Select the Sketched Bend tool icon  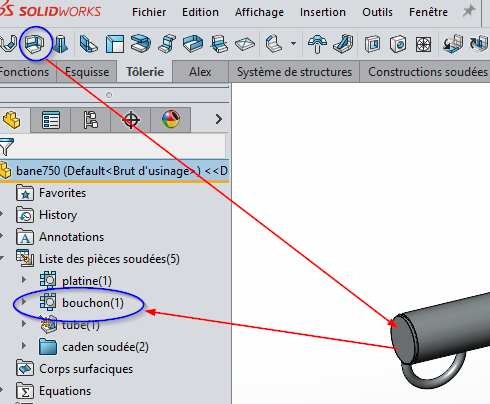(x=219, y=44)
